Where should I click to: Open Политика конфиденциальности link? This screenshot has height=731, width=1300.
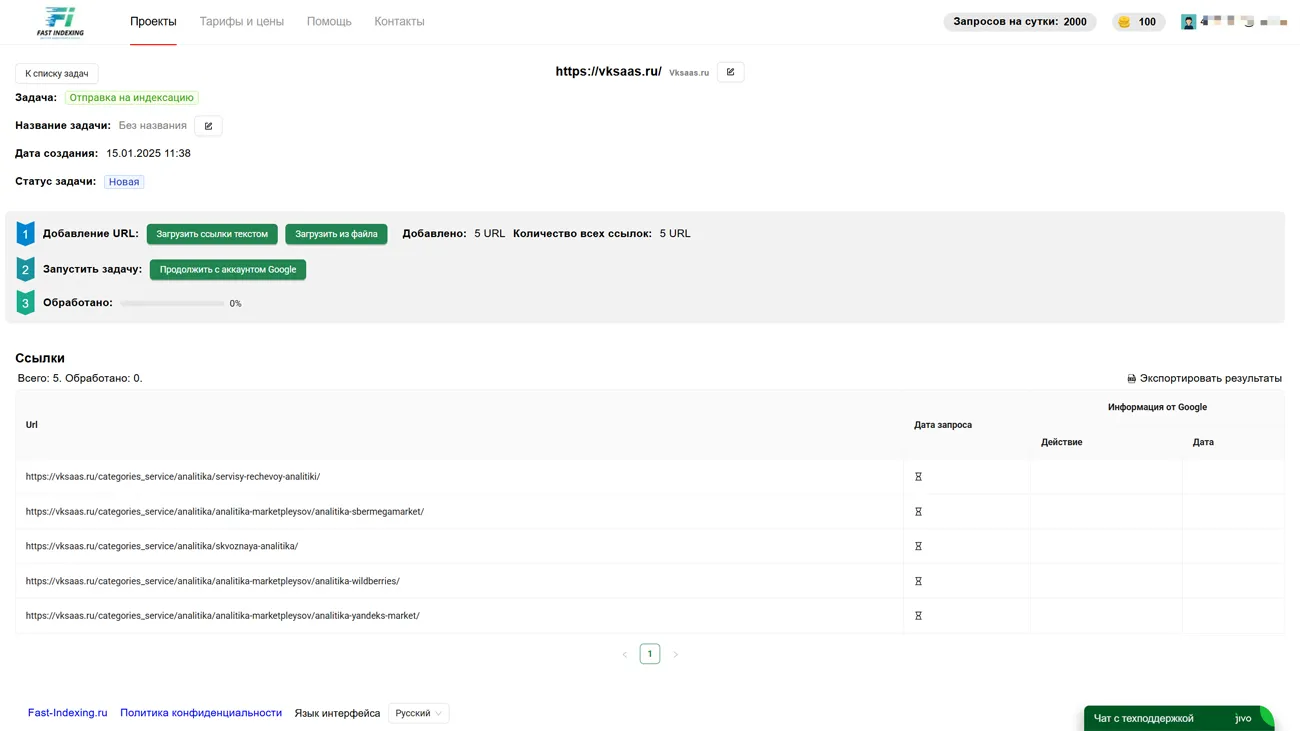coord(201,713)
